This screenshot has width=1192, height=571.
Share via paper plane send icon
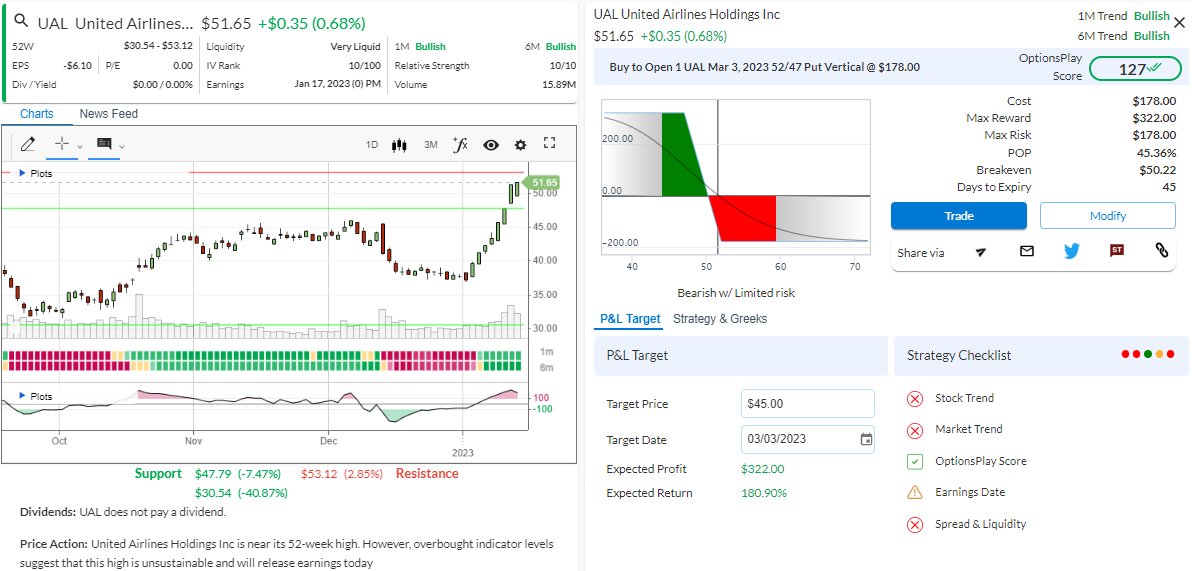click(981, 252)
